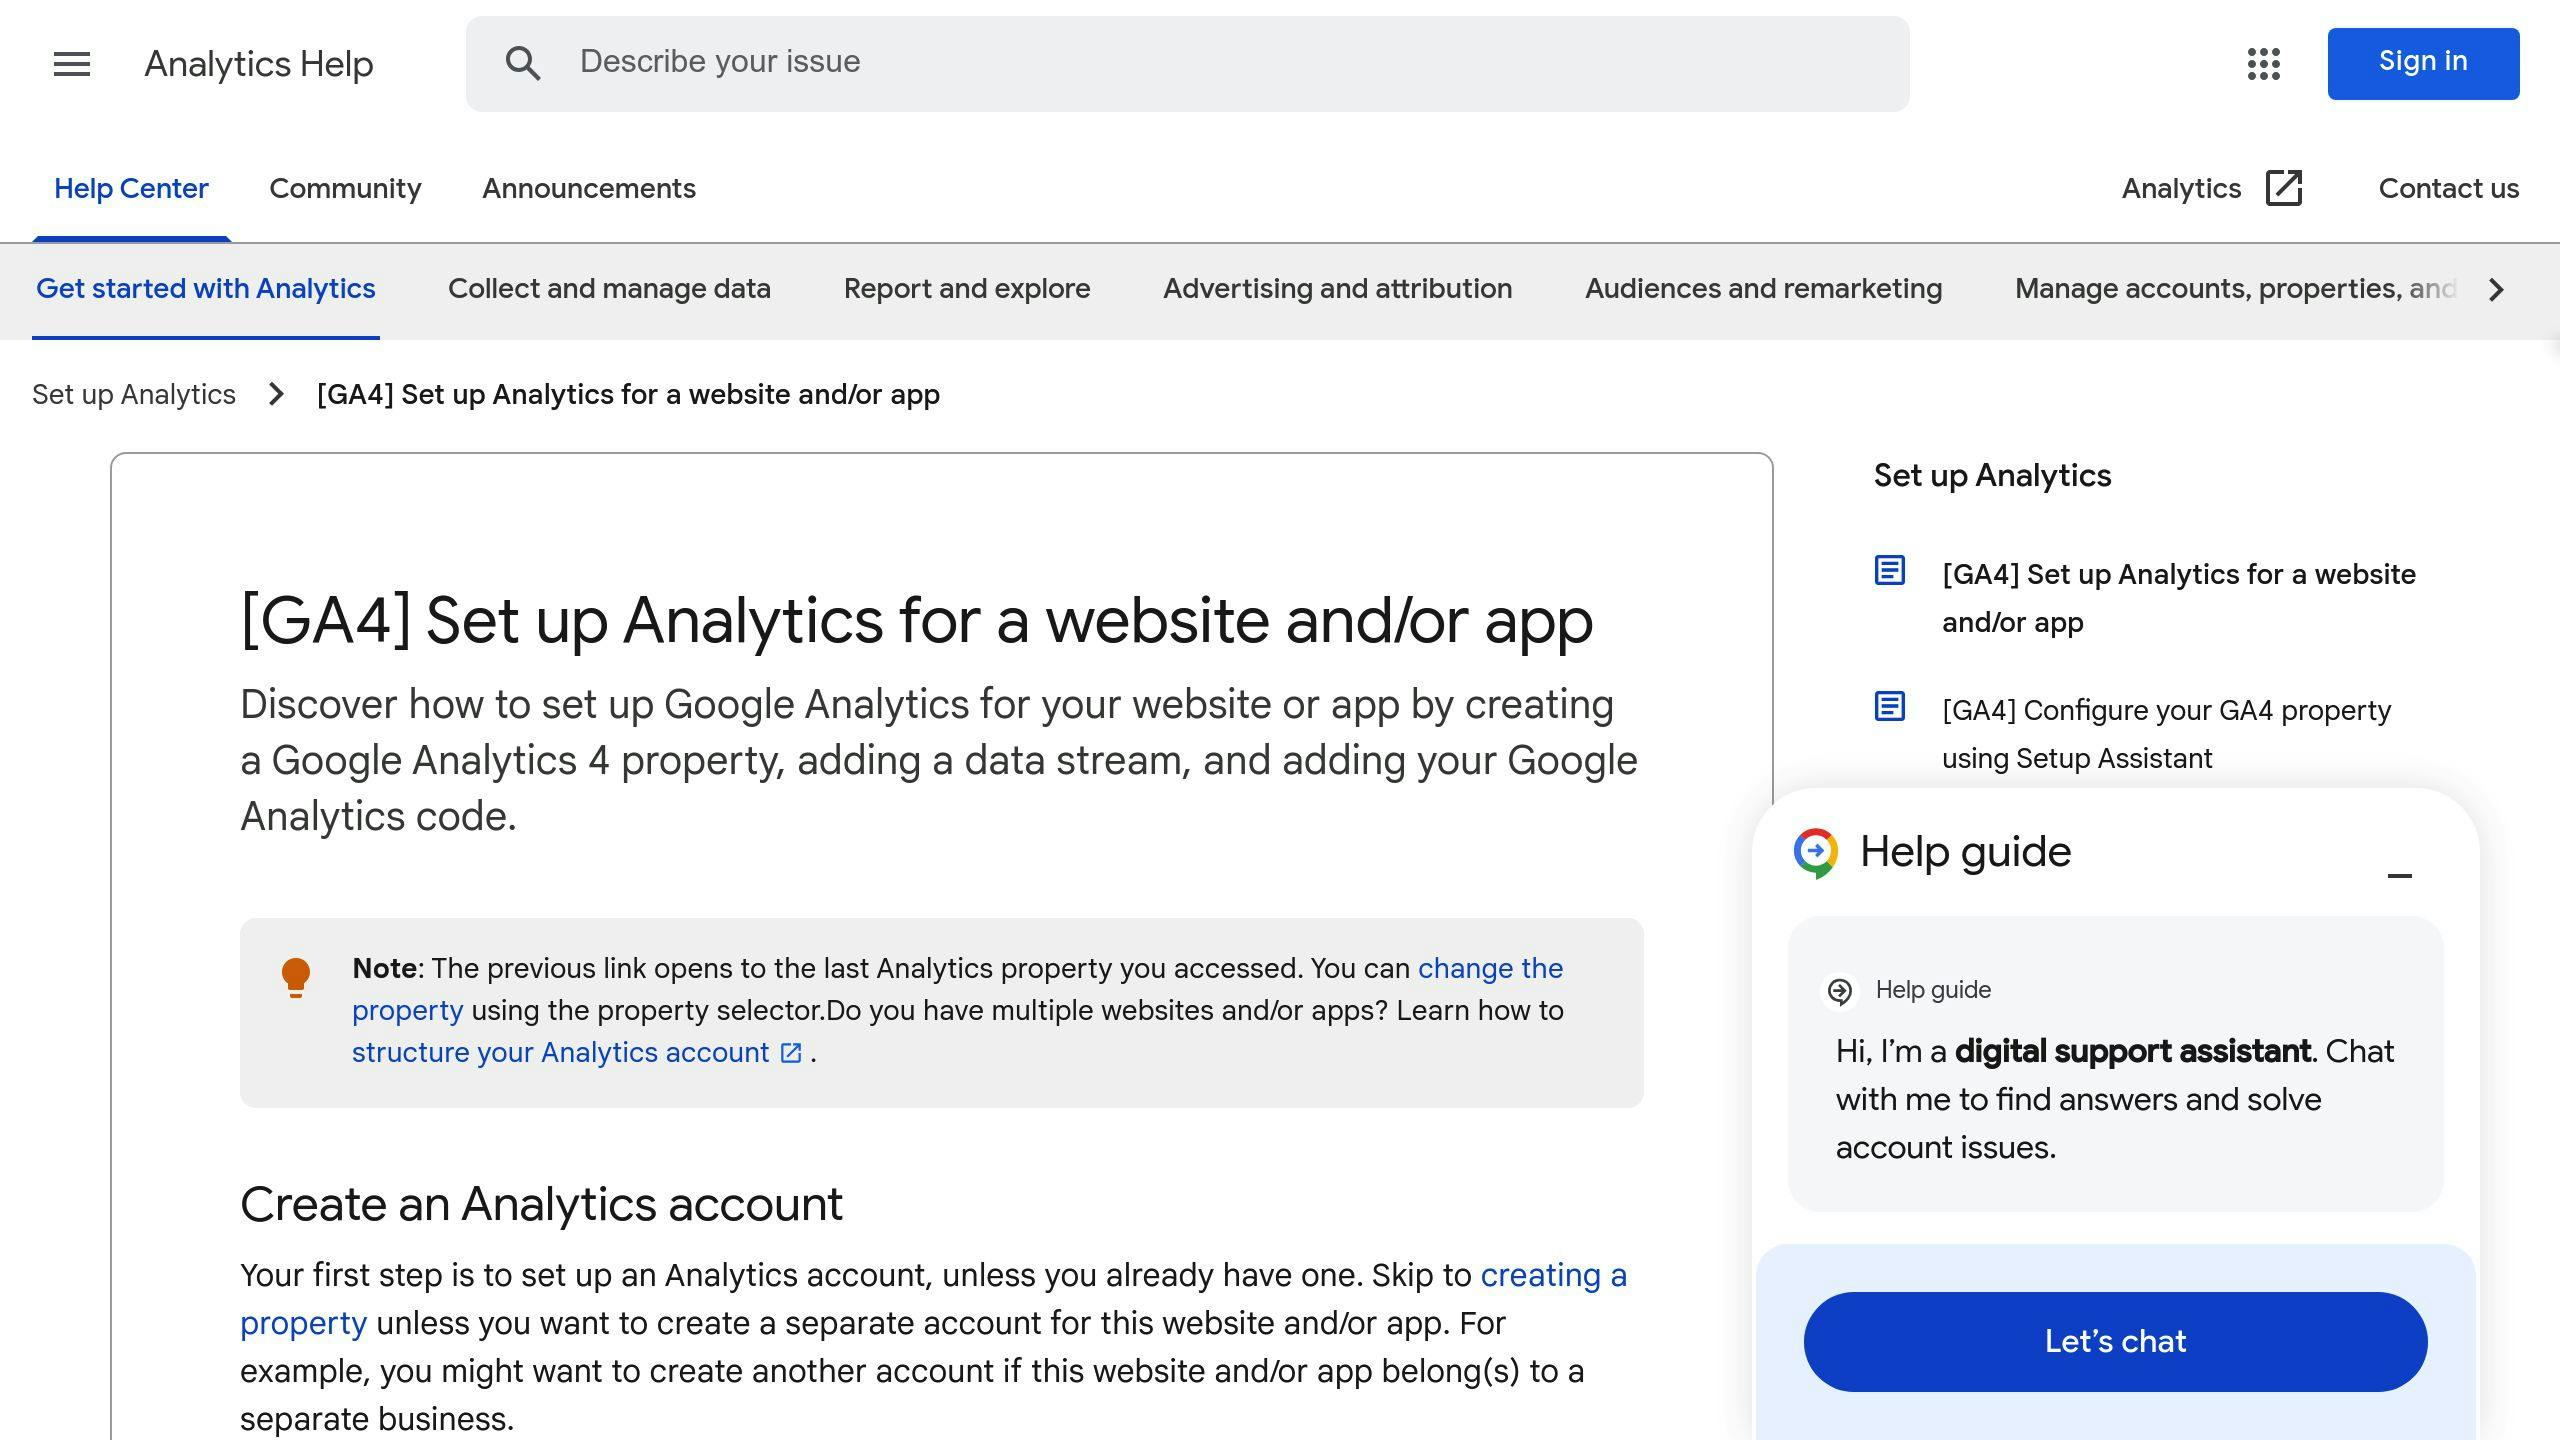The width and height of the screenshot is (2560, 1440).
Task: Go to Contact us
Action: pyautogui.click(x=2448, y=189)
